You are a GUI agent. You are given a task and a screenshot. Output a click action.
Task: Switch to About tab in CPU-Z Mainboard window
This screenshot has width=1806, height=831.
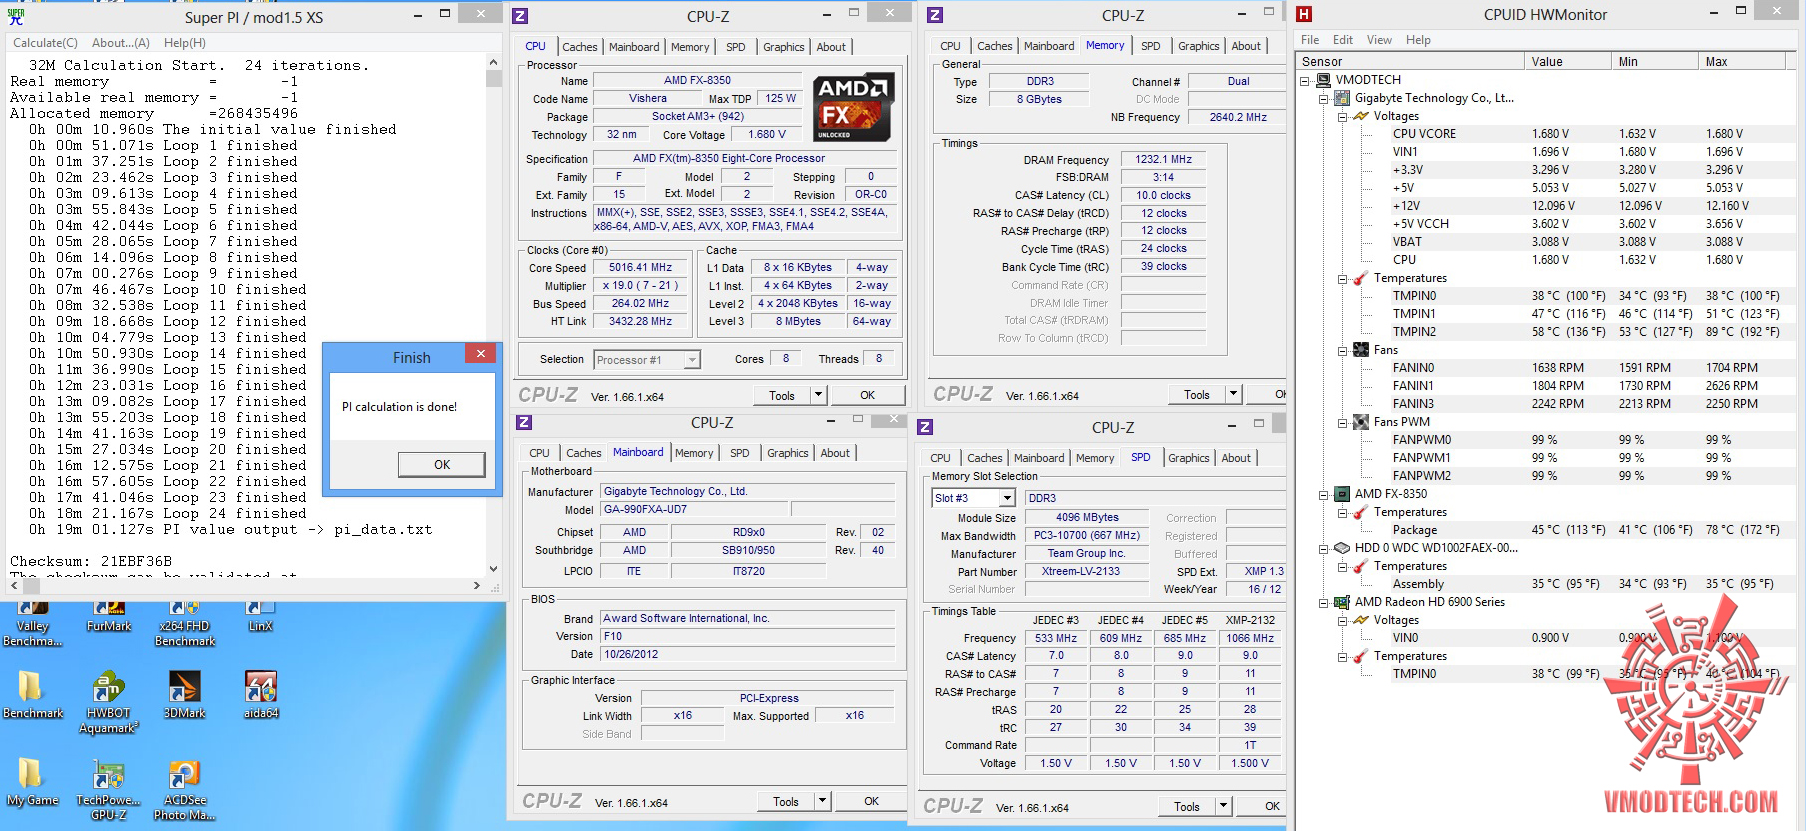[835, 453]
